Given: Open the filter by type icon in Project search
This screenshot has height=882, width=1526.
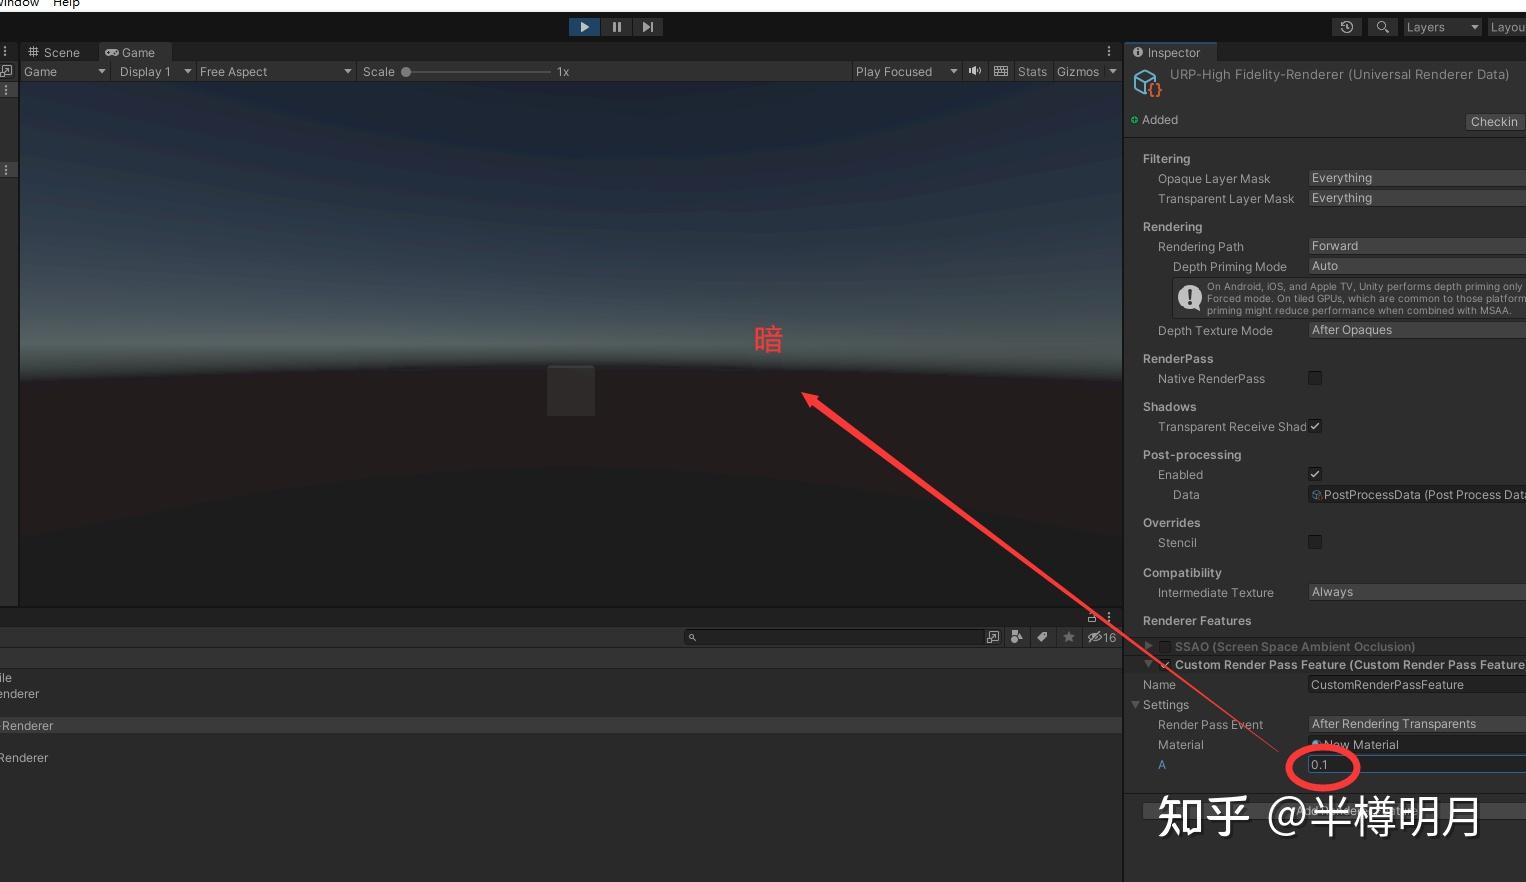Looking at the screenshot, I should click(1017, 636).
